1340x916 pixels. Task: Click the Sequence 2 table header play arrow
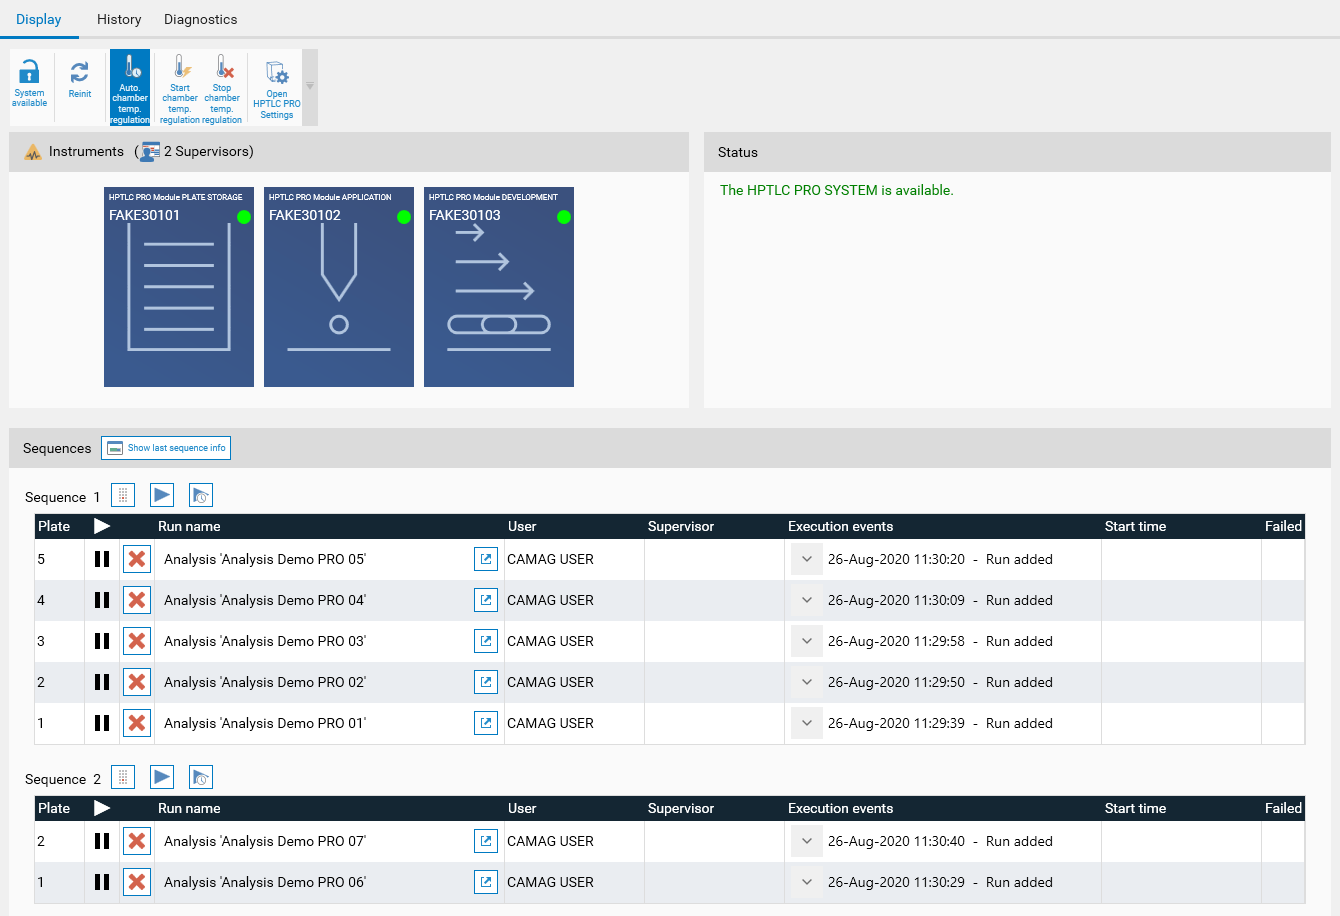tap(102, 808)
